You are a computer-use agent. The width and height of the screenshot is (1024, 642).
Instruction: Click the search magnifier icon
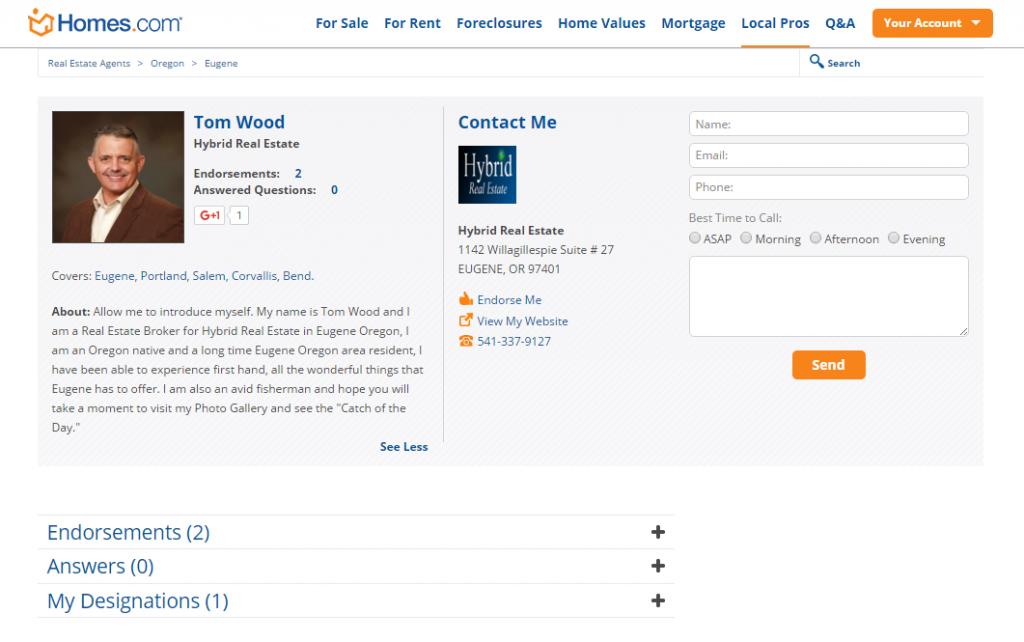(x=816, y=61)
